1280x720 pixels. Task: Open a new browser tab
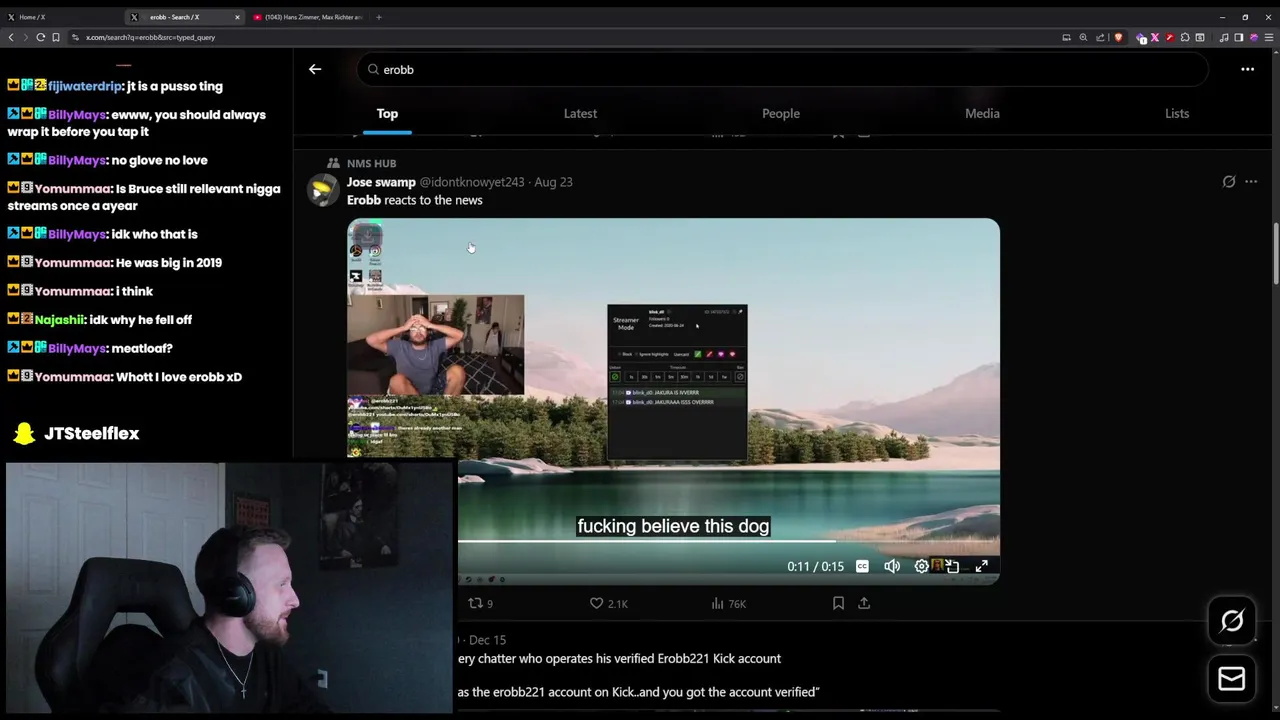click(378, 17)
